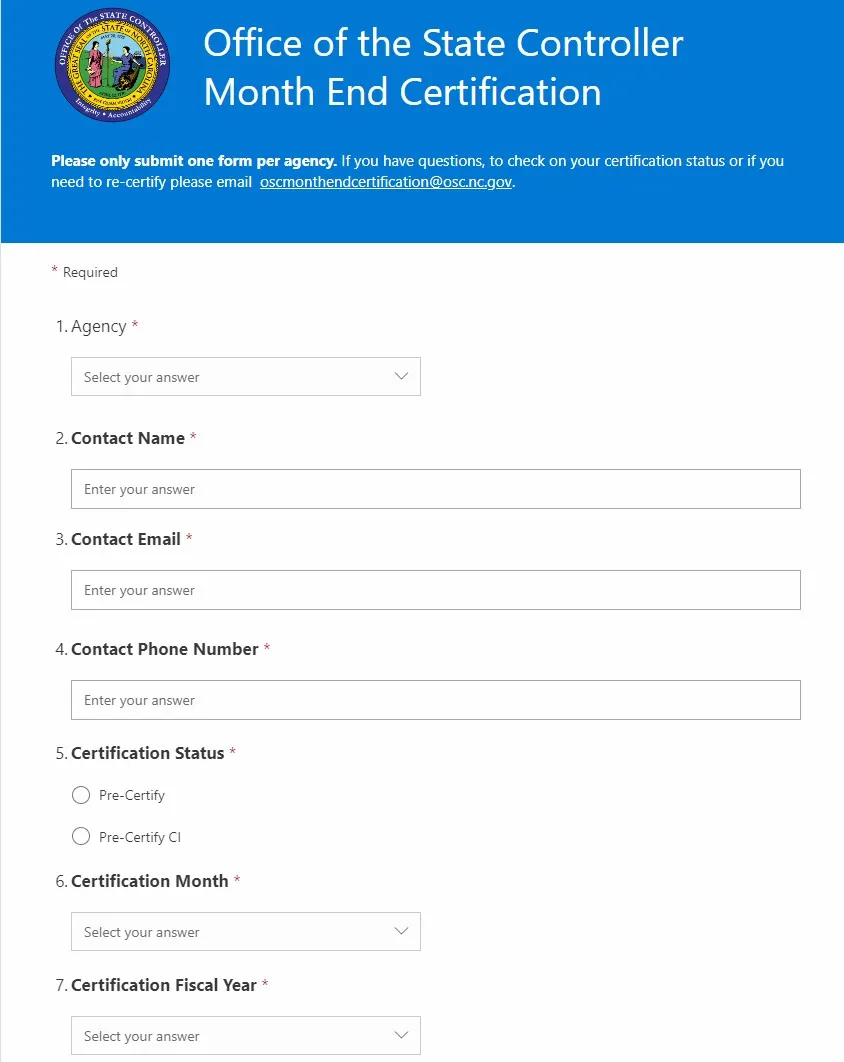Click the Certification Month dropdown chevron arrow
The width and height of the screenshot is (844, 1062).
(401, 932)
